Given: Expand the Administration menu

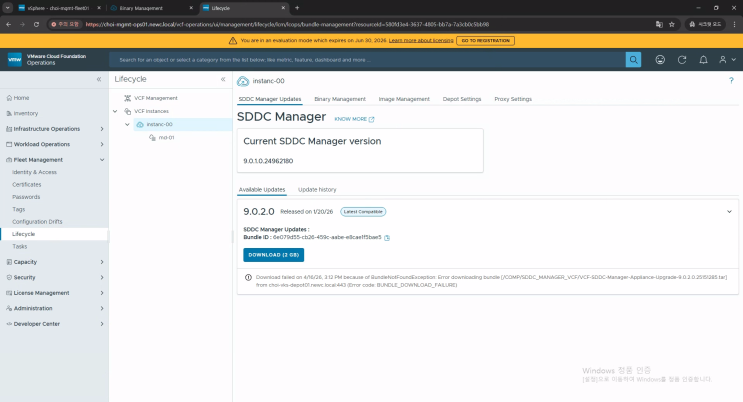Looking at the screenshot, I should [x=102, y=308].
